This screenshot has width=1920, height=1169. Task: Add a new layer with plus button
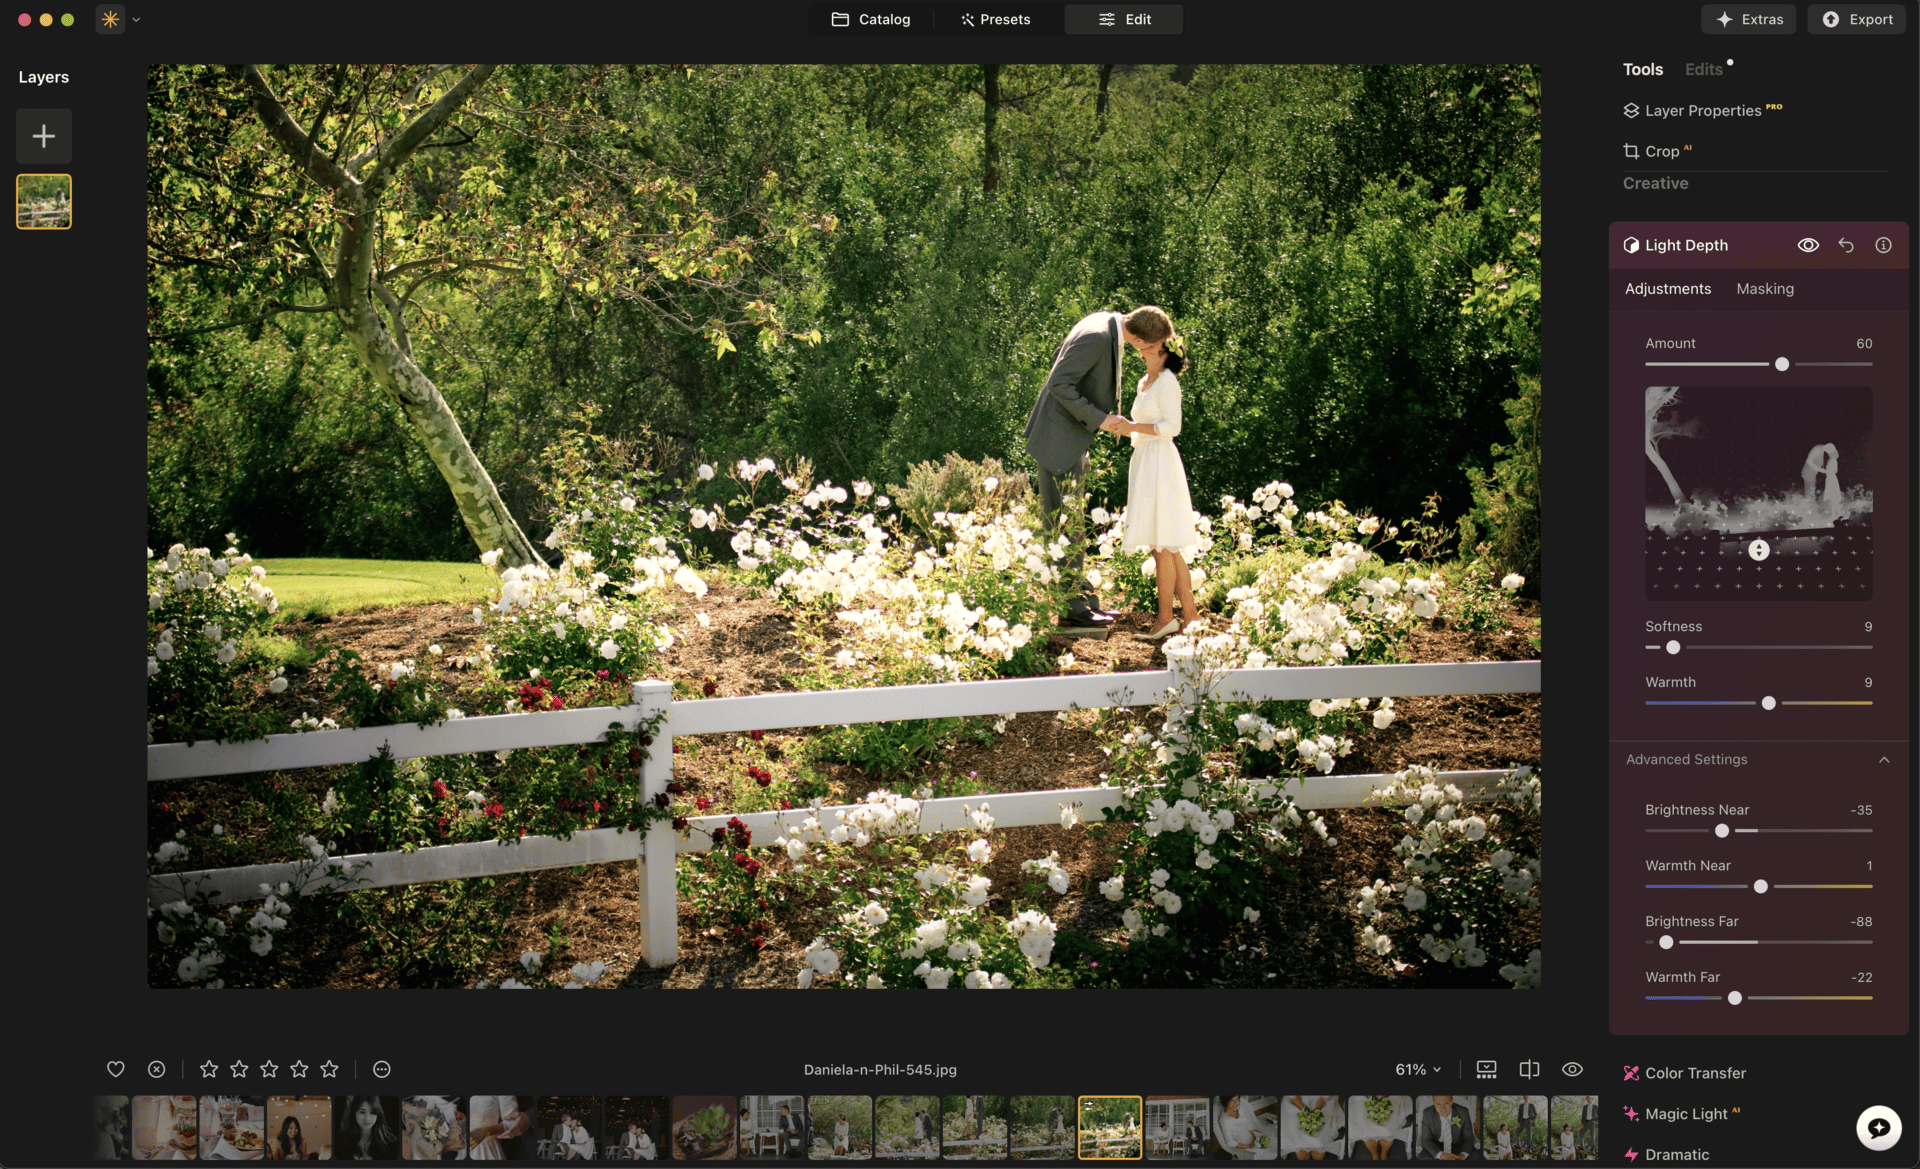click(43, 136)
